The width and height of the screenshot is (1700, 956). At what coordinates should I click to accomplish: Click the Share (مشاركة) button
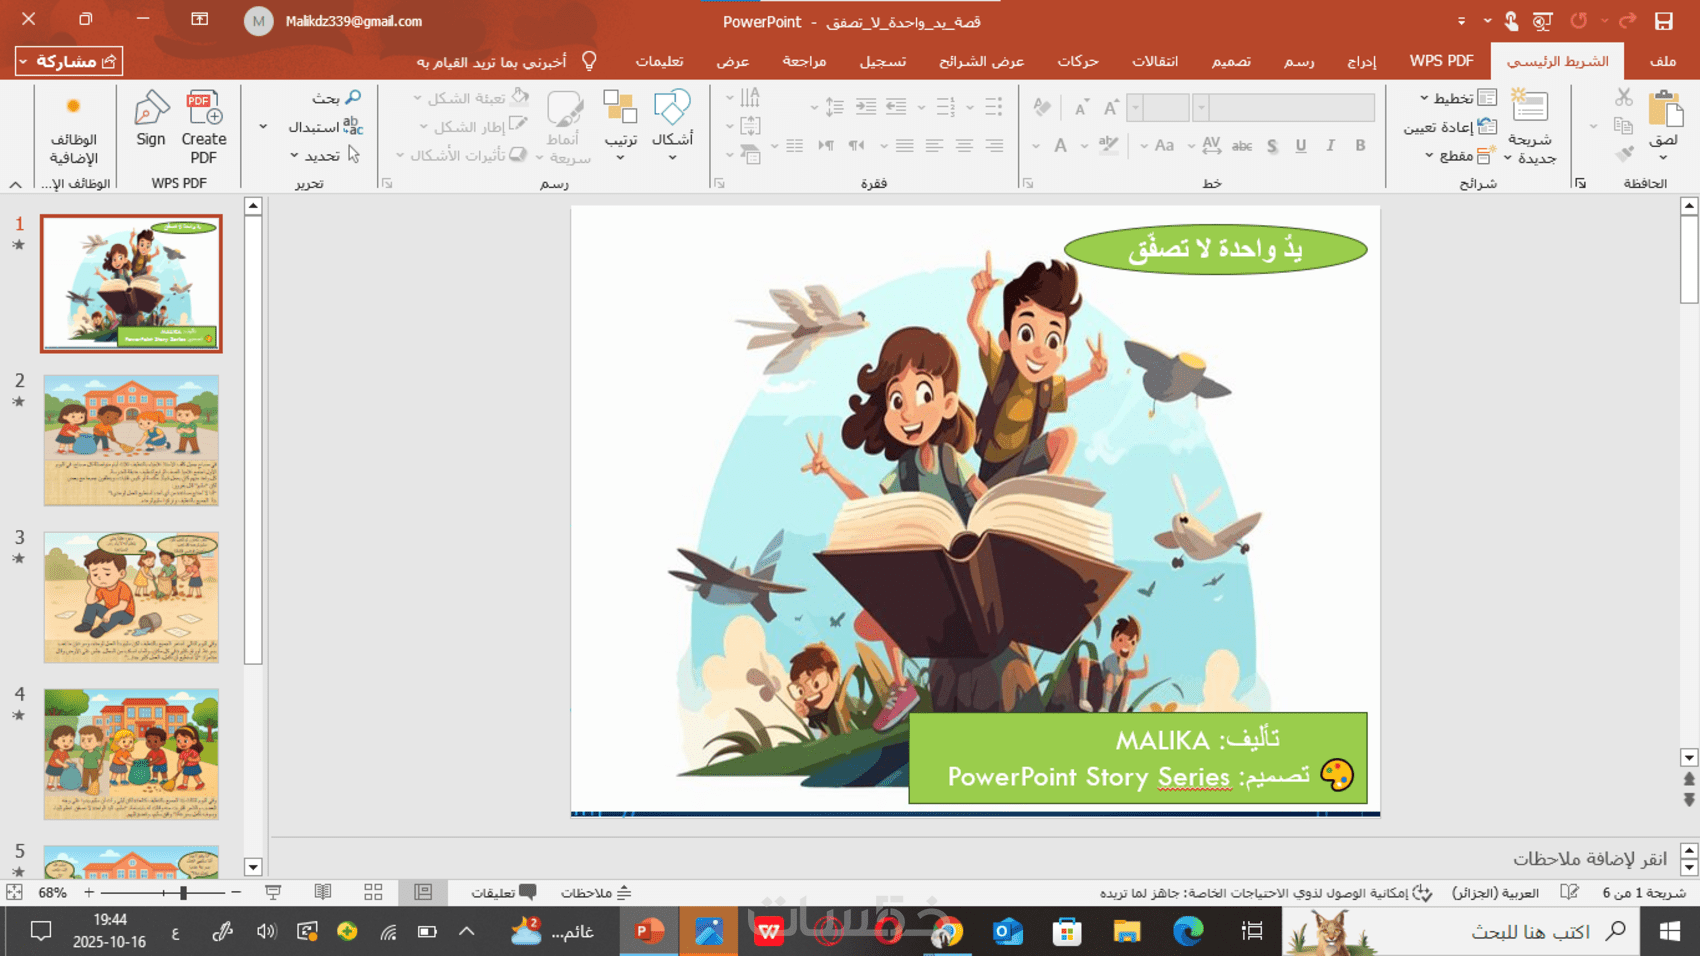coord(69,61)
